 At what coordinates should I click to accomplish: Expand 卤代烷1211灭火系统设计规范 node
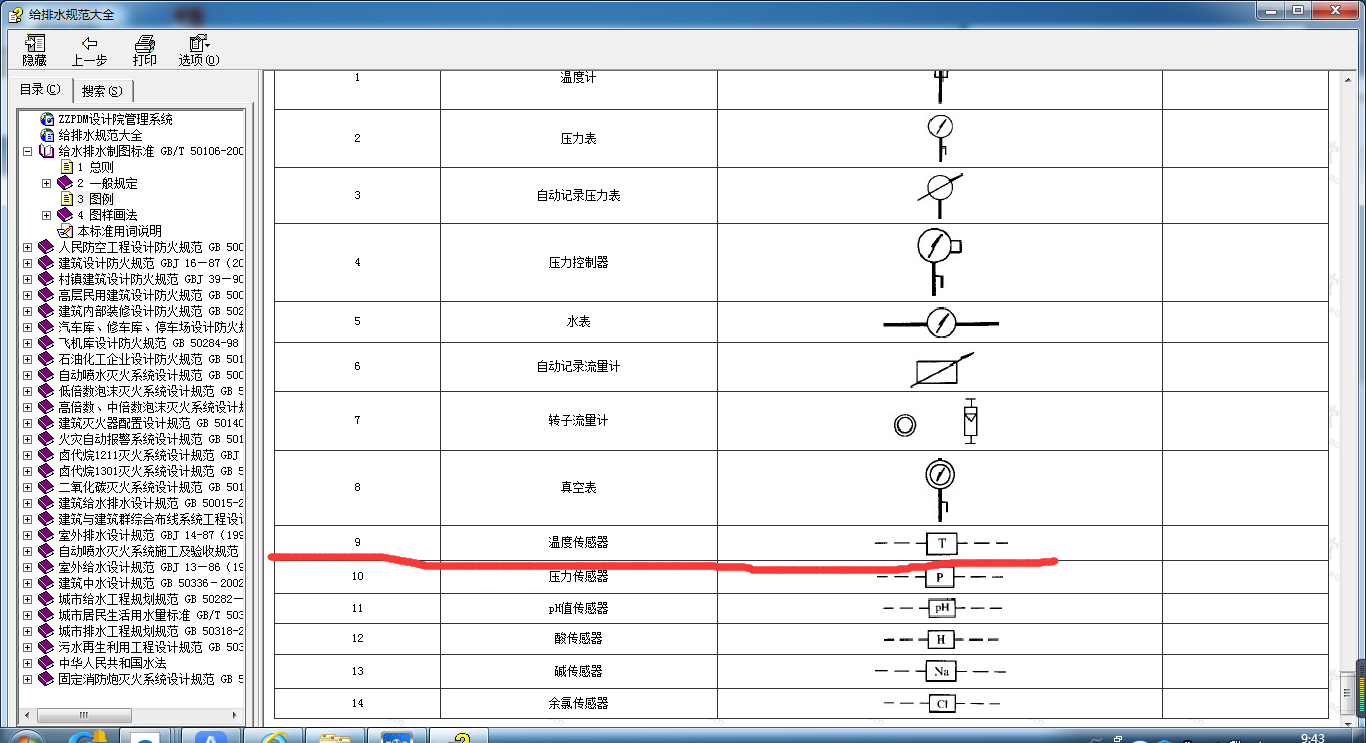pyautogui.click(x=28, y=455)
